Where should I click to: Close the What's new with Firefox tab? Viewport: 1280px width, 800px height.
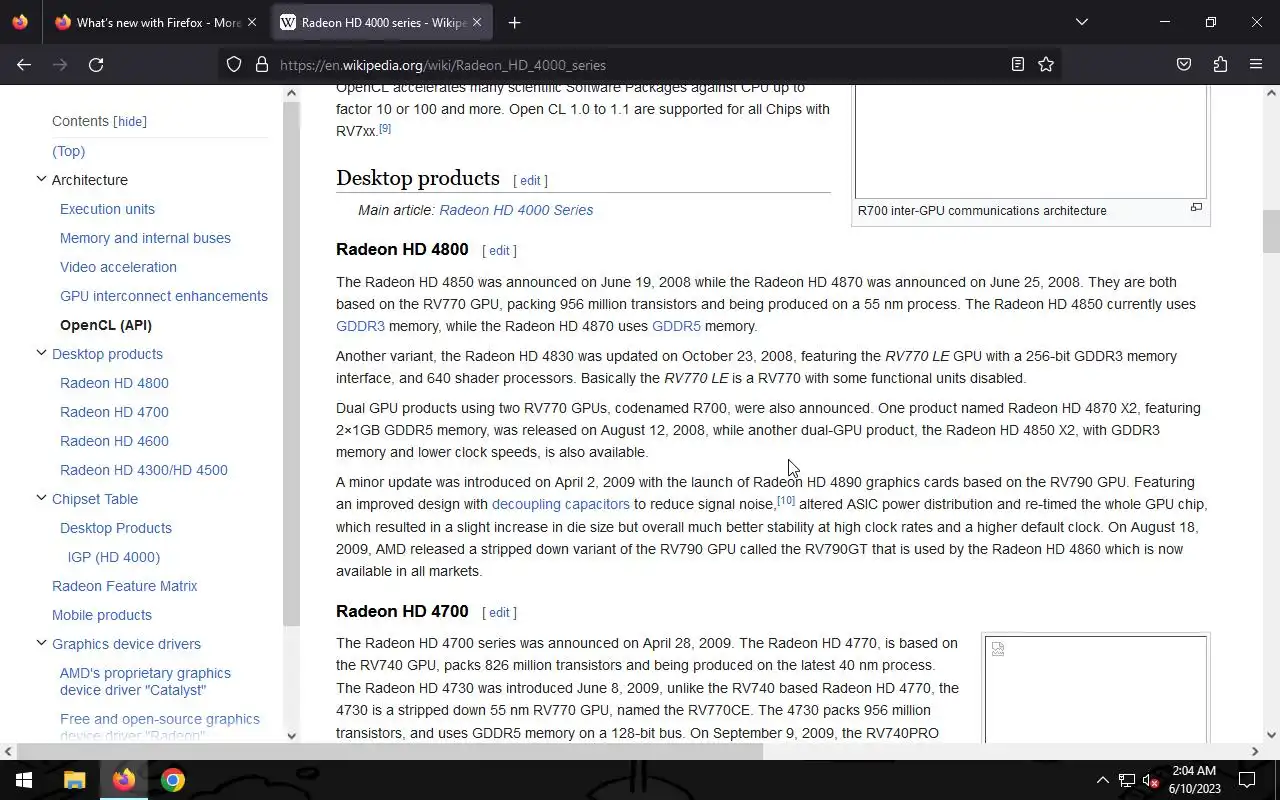point(252,22)
